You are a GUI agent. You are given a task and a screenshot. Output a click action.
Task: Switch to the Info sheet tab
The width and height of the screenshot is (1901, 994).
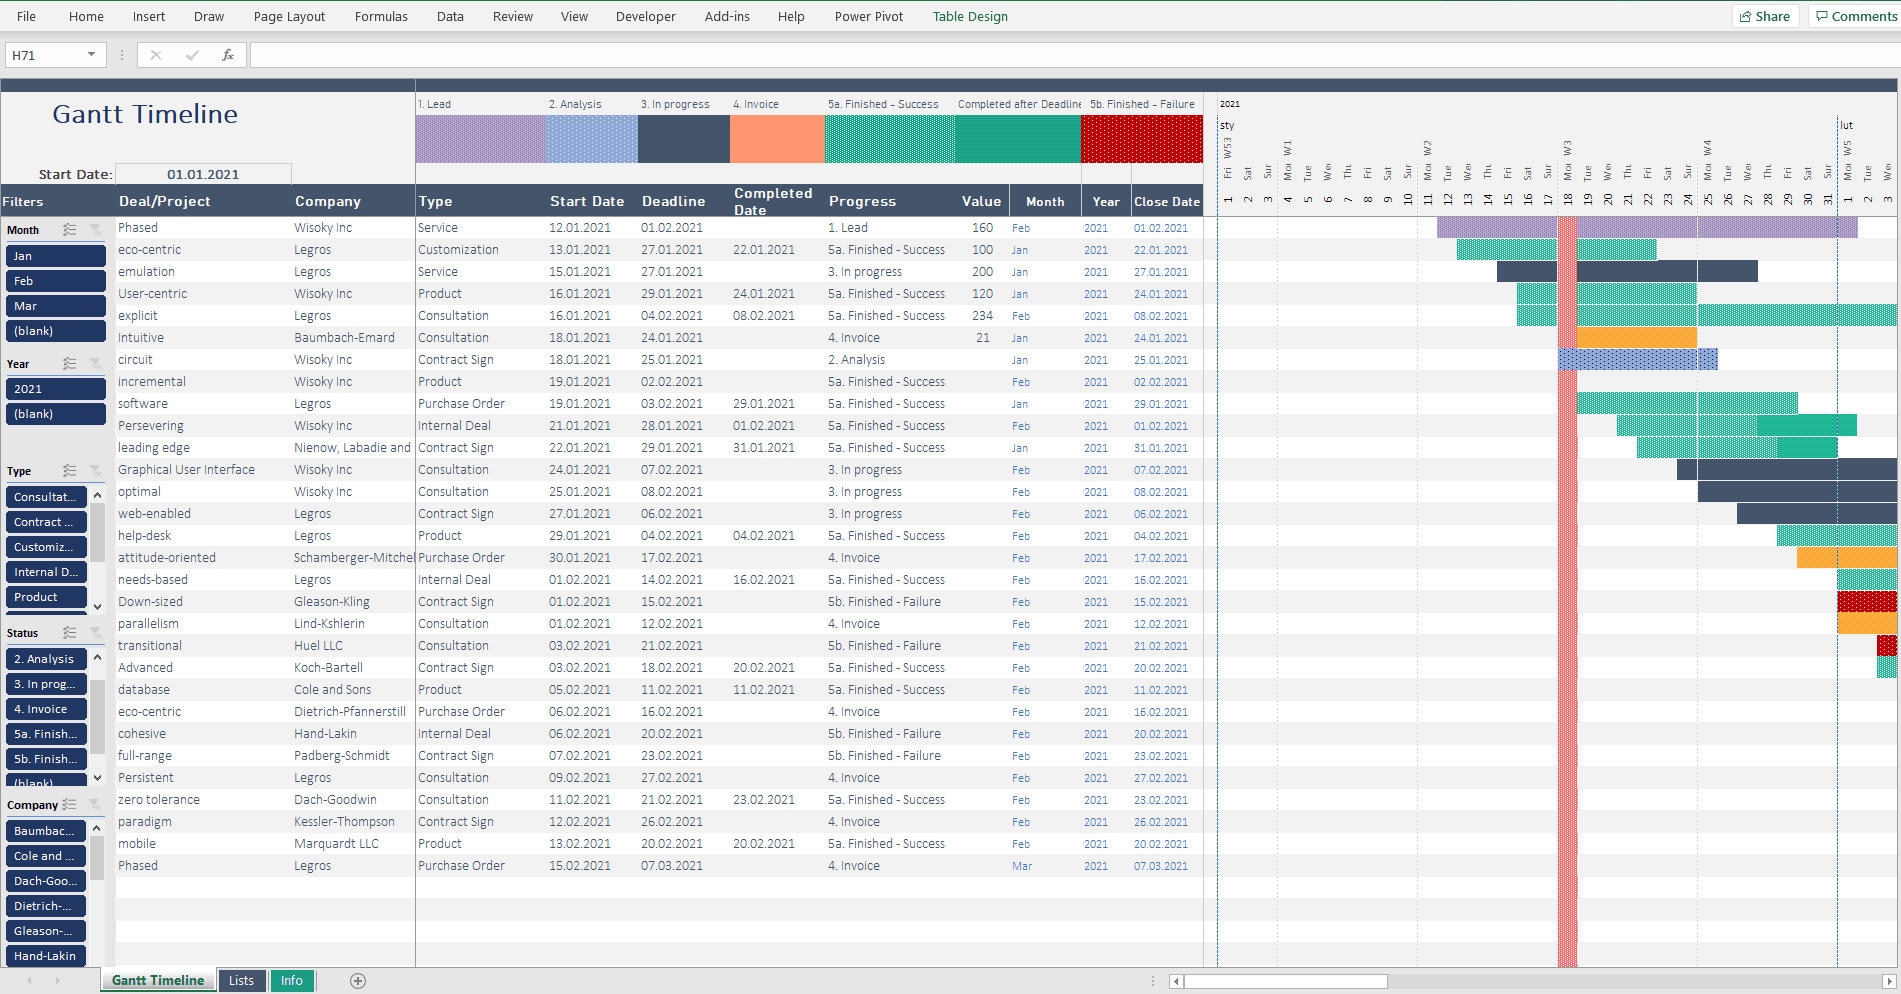[292, 981]
